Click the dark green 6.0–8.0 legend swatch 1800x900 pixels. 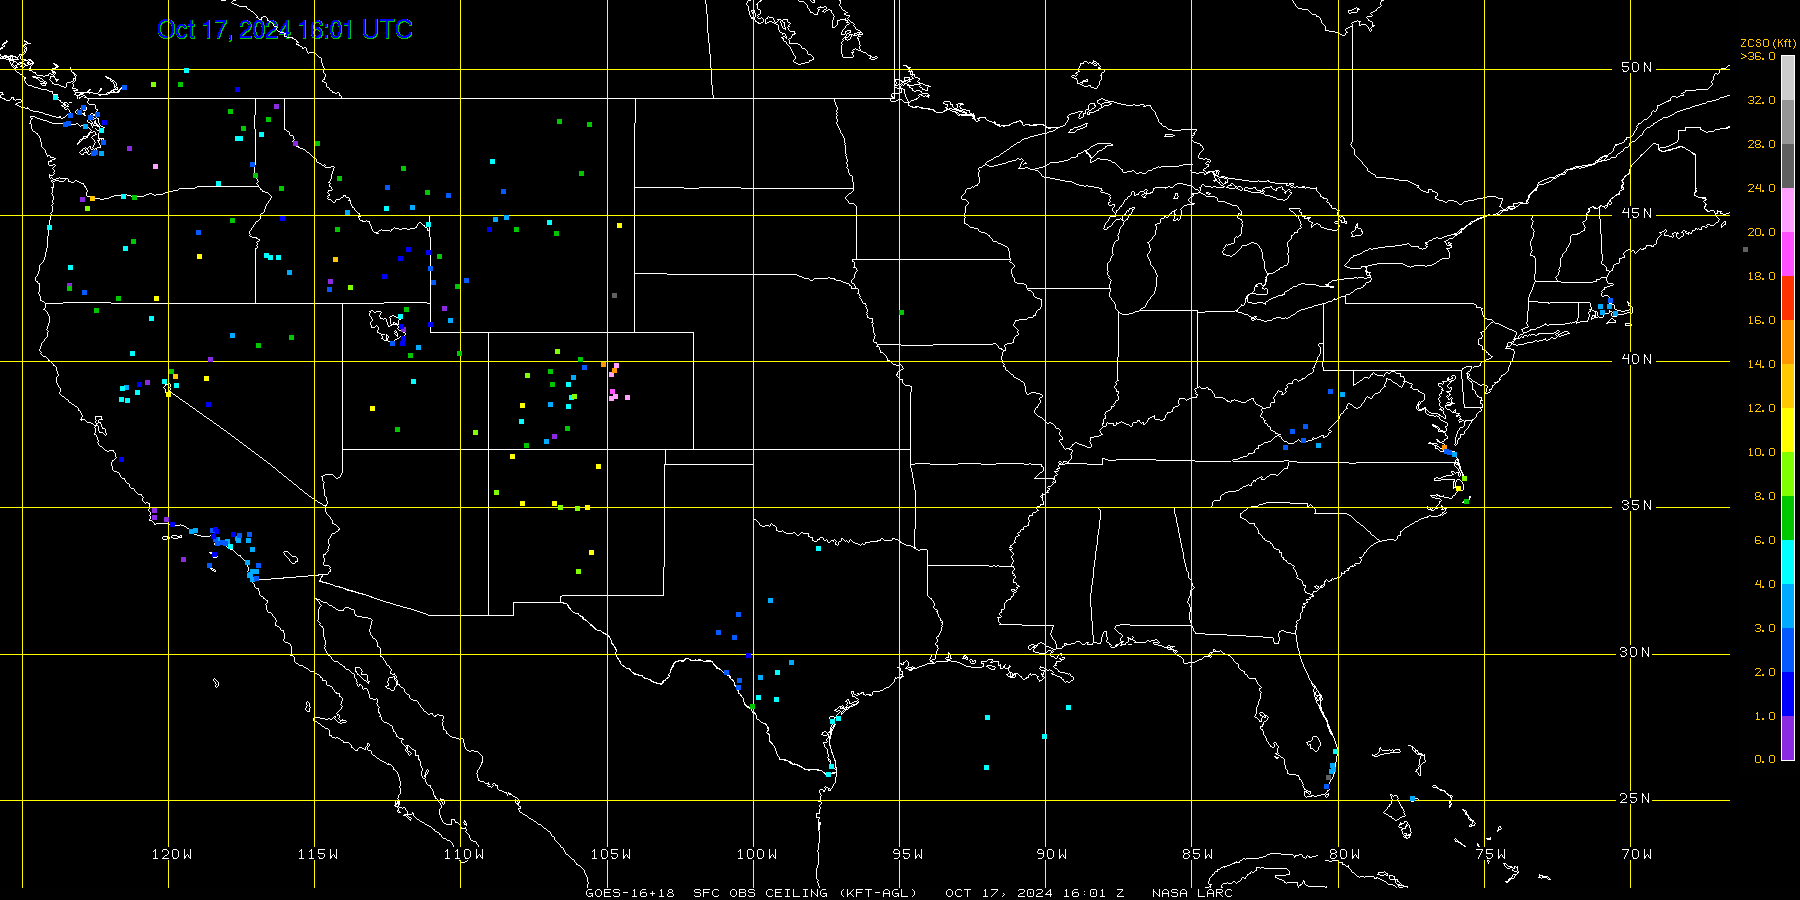[x=1788, y=518]
